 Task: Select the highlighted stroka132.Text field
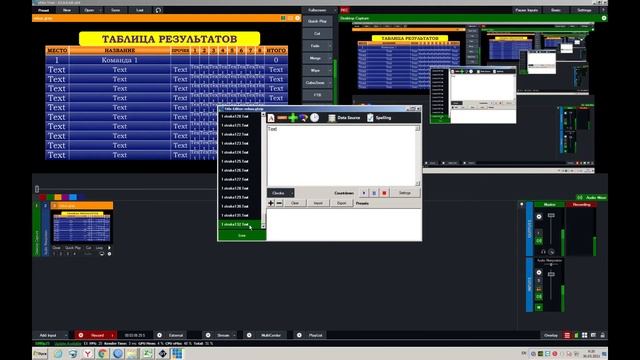[x=240, y=224]
